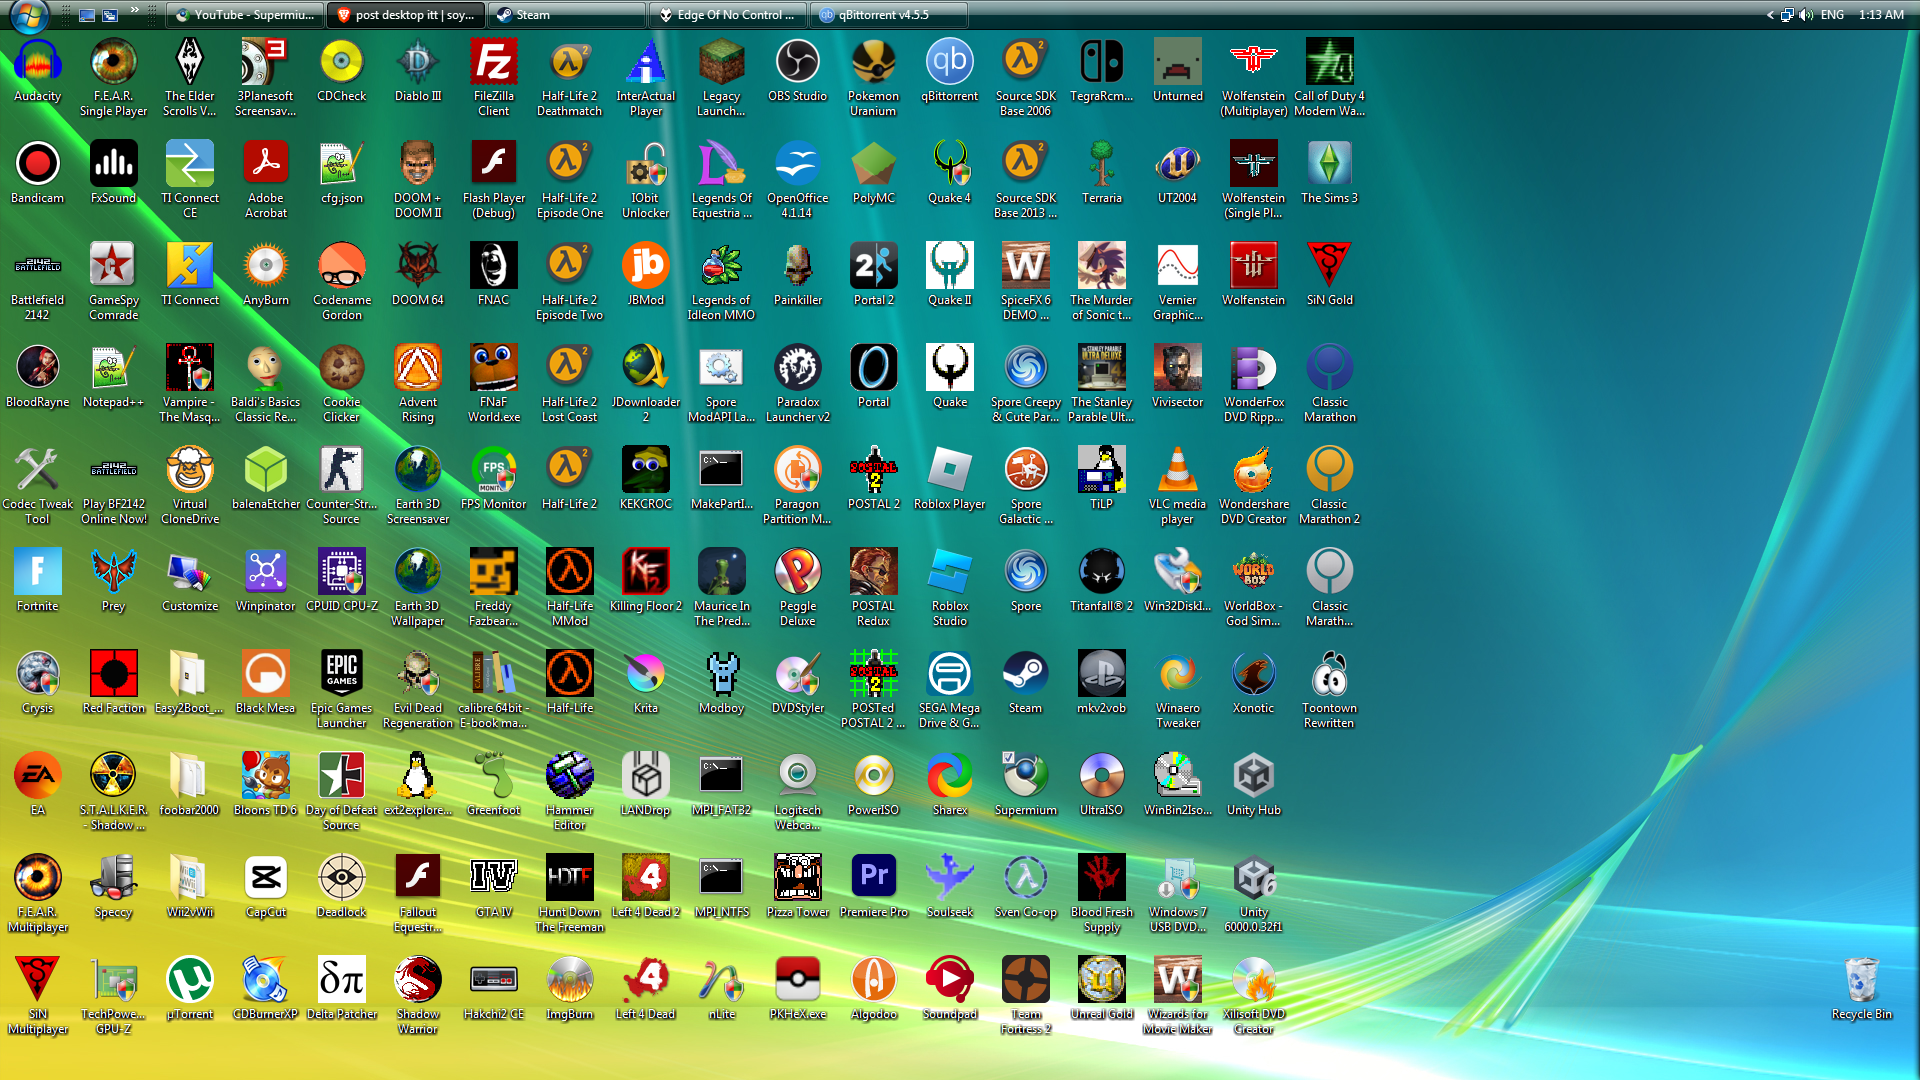Open the Call of Duty 4 icon

point(1330,78)
